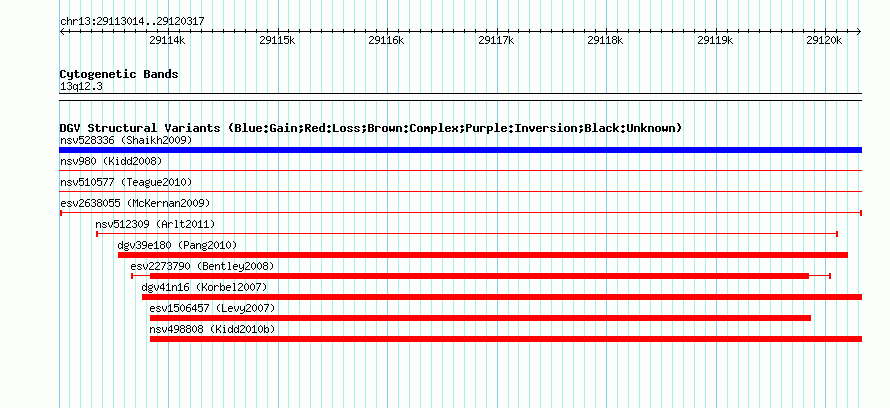This screenshot has height=408, width=890.
Task: Click the 29115k ruler tick label
Action: click(277, 40)
